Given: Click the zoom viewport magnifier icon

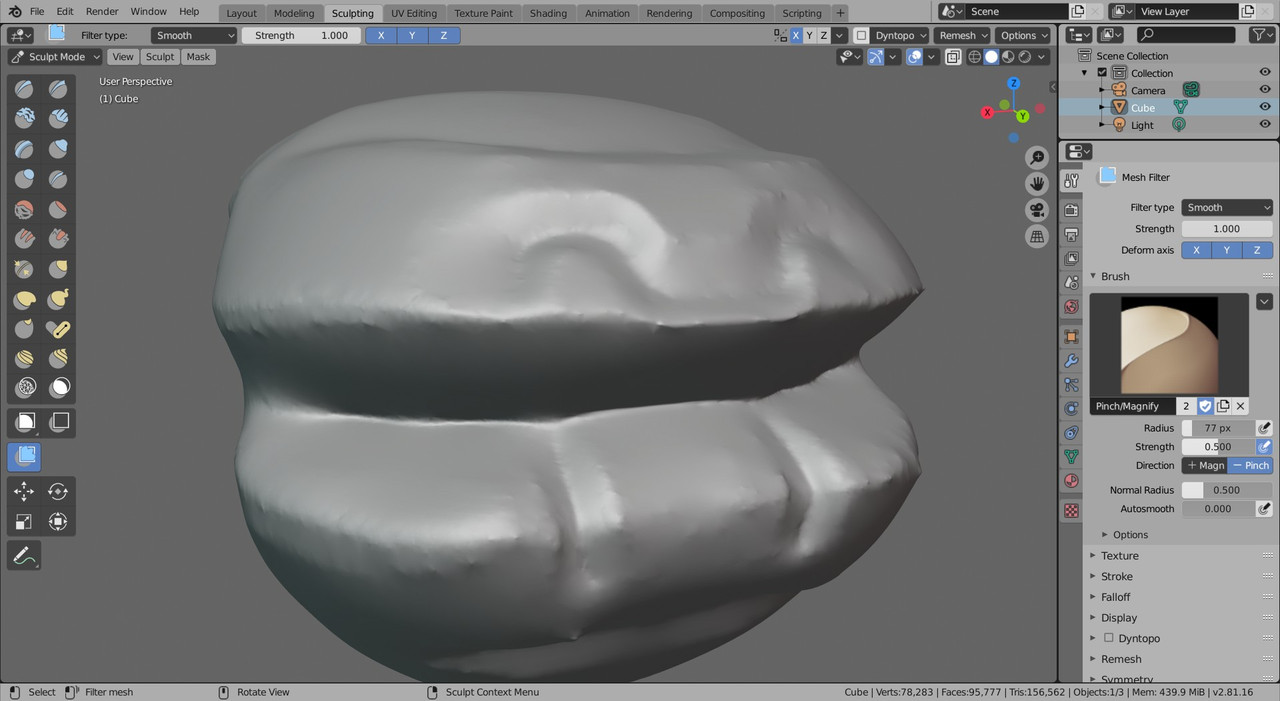Looking at the screenshot, I should pyautogui.click(x=1037, y=158).
